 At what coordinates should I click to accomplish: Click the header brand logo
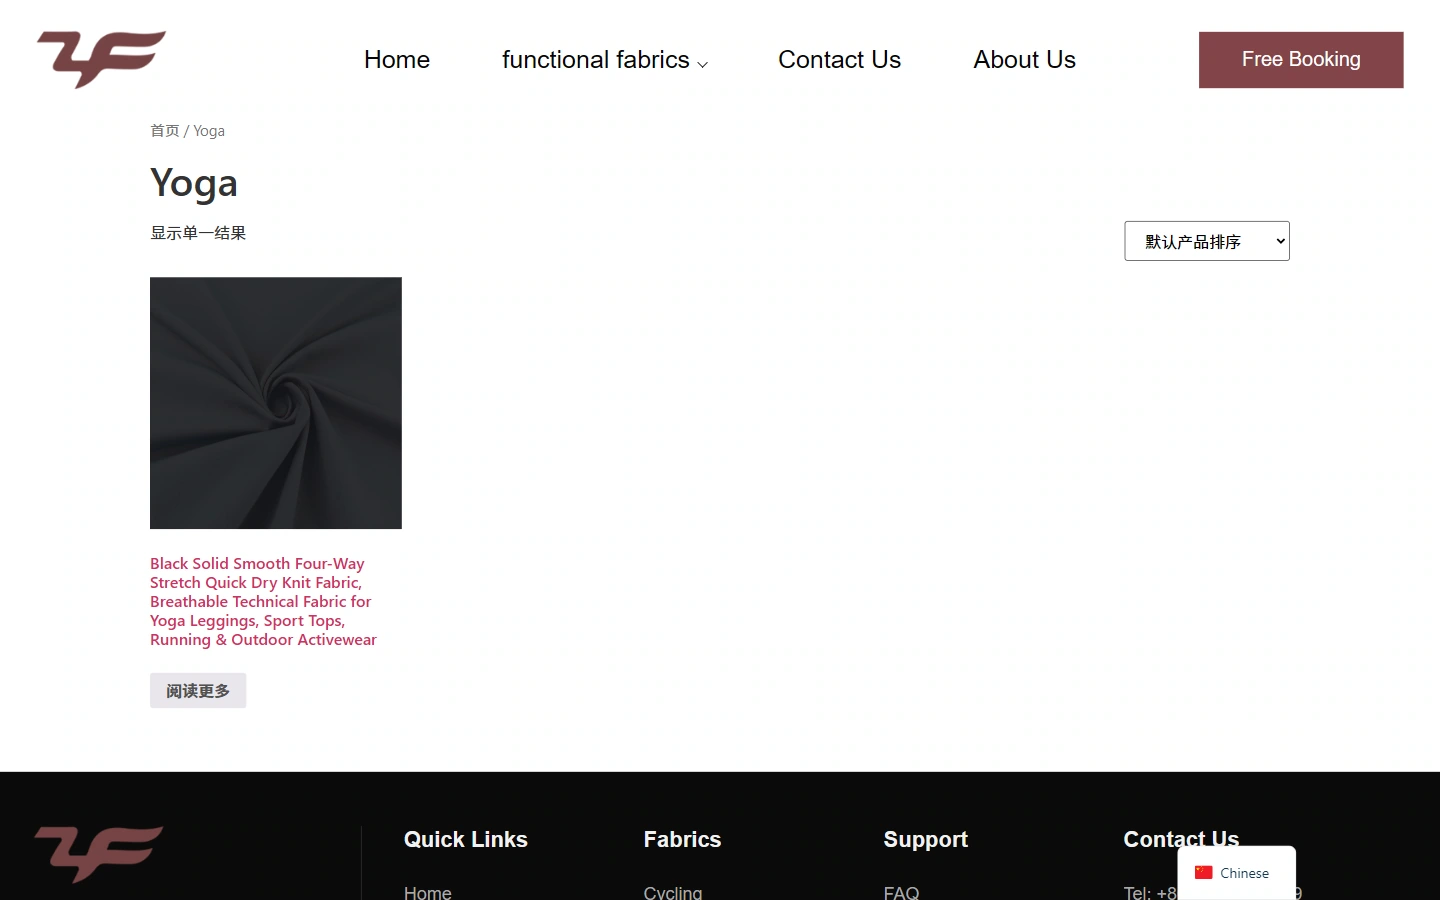click(x=101, y=59)
